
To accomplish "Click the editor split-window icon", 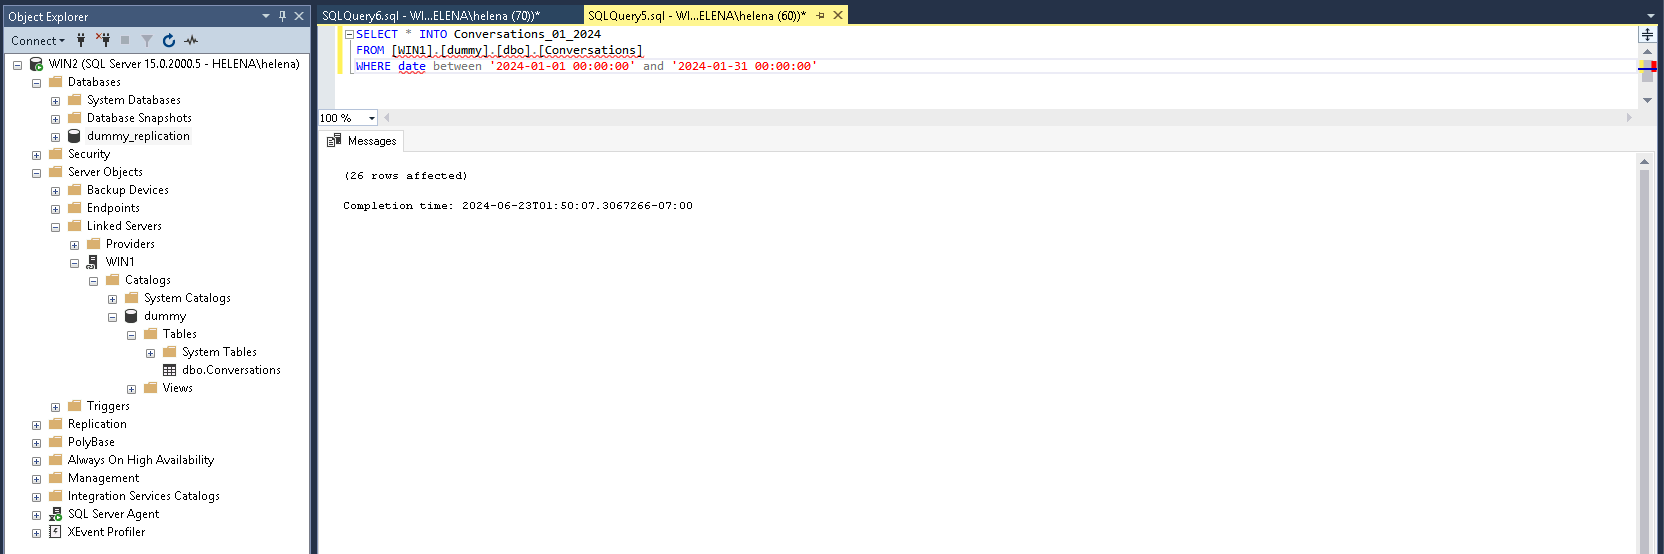I will point(1647,34).
